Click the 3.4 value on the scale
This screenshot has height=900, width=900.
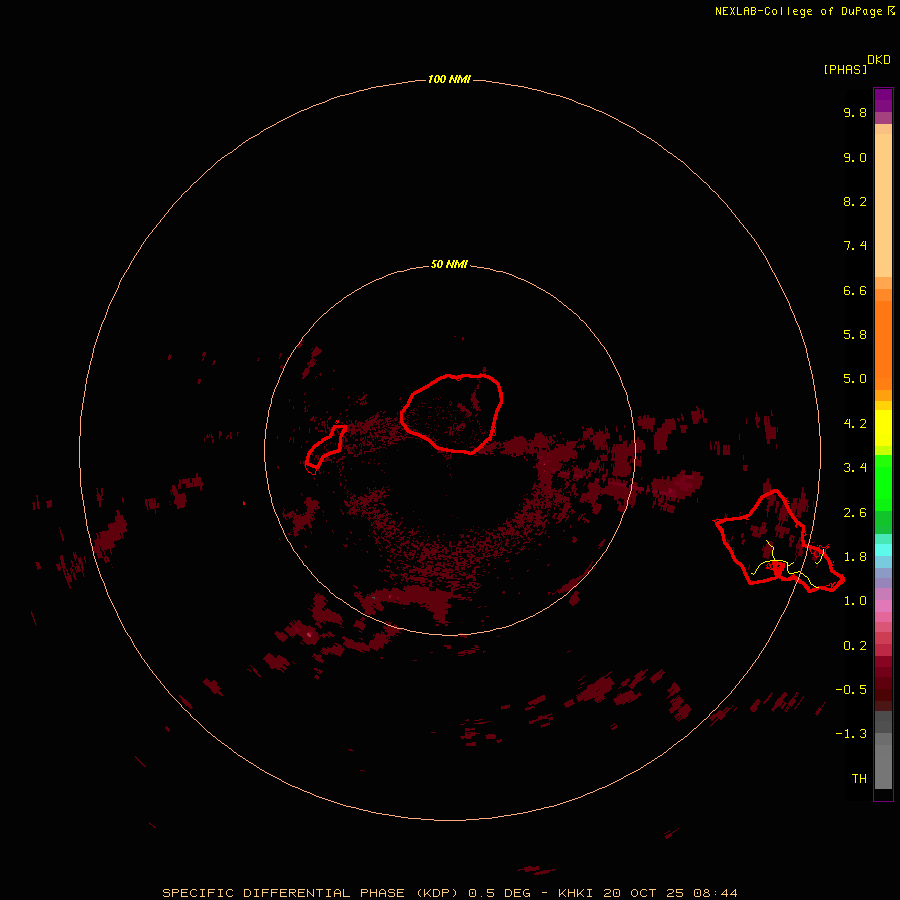pyautogui.click(x=855, y=468)
